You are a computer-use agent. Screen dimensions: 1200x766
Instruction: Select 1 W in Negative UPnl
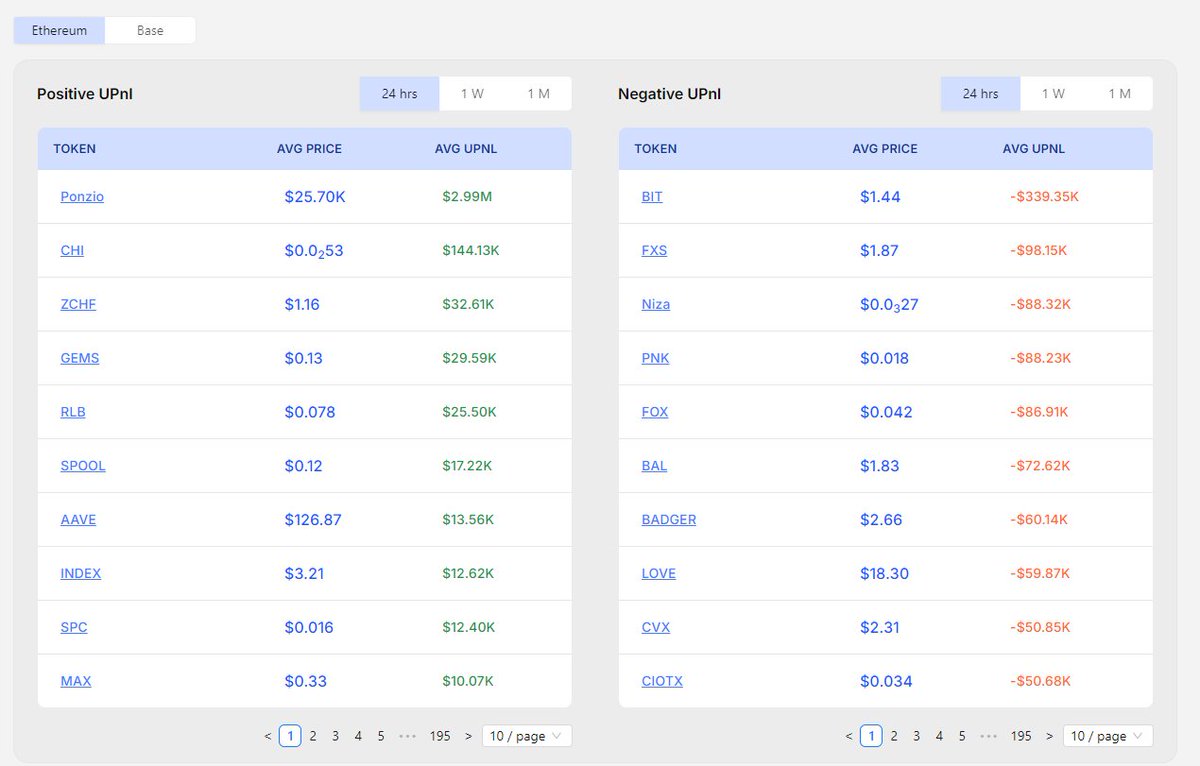[x=1053, y=94]
